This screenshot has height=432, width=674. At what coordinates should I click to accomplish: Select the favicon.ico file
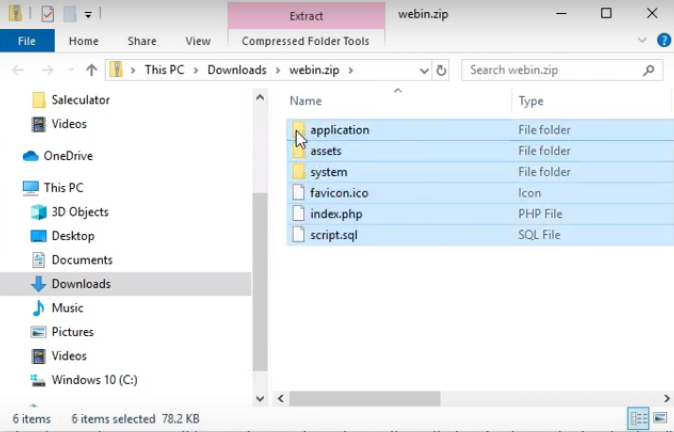pos(480,193)
